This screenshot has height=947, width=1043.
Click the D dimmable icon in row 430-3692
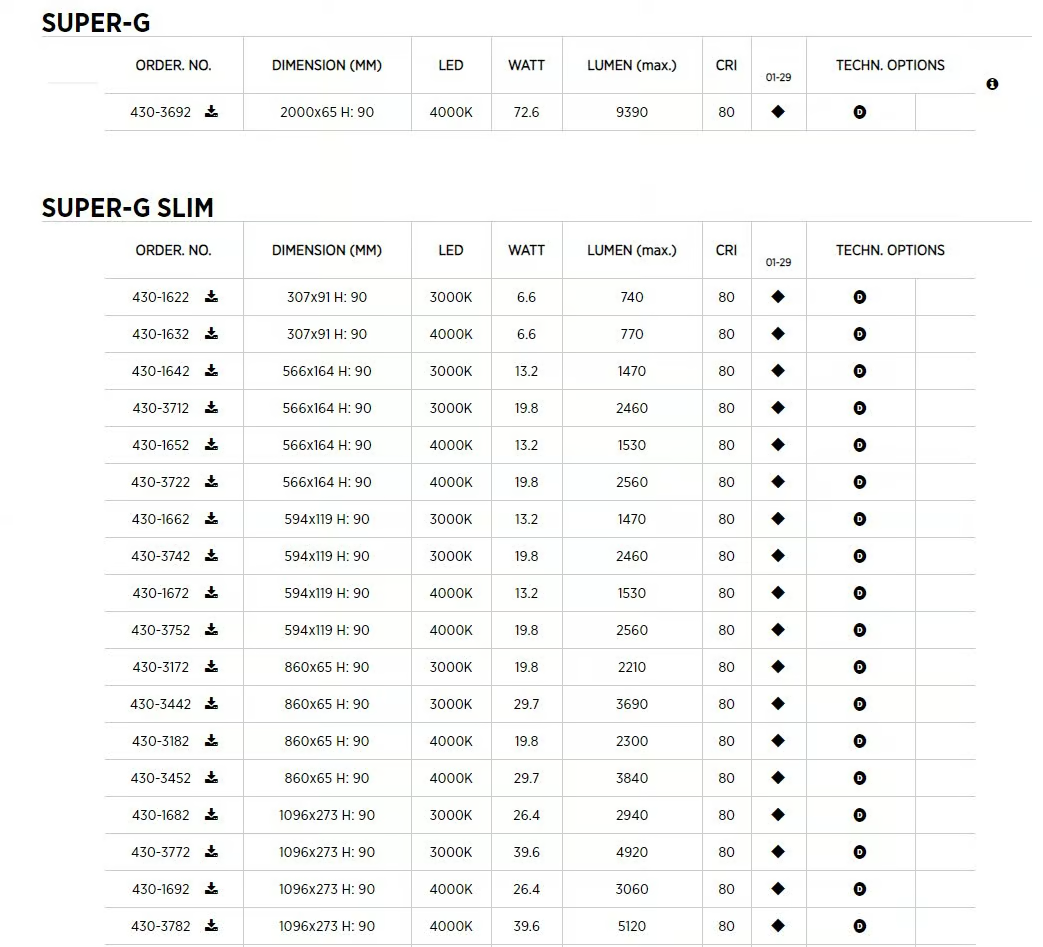(x=859, y=112)
